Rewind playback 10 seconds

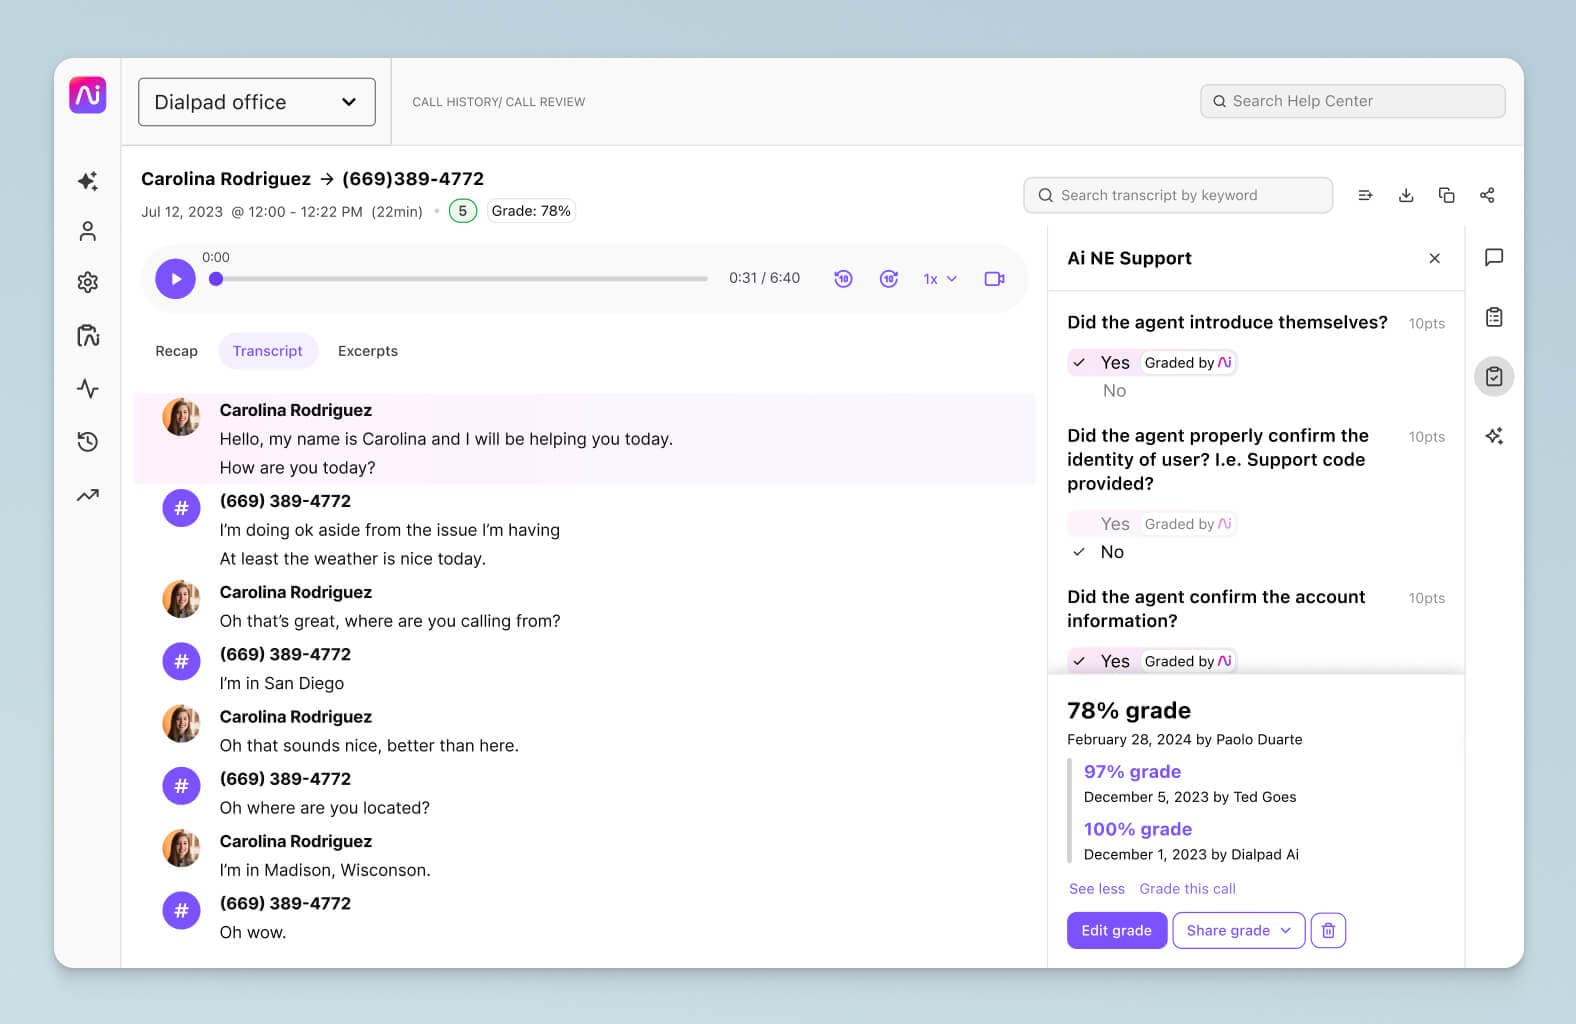click(x=843, y=279)
